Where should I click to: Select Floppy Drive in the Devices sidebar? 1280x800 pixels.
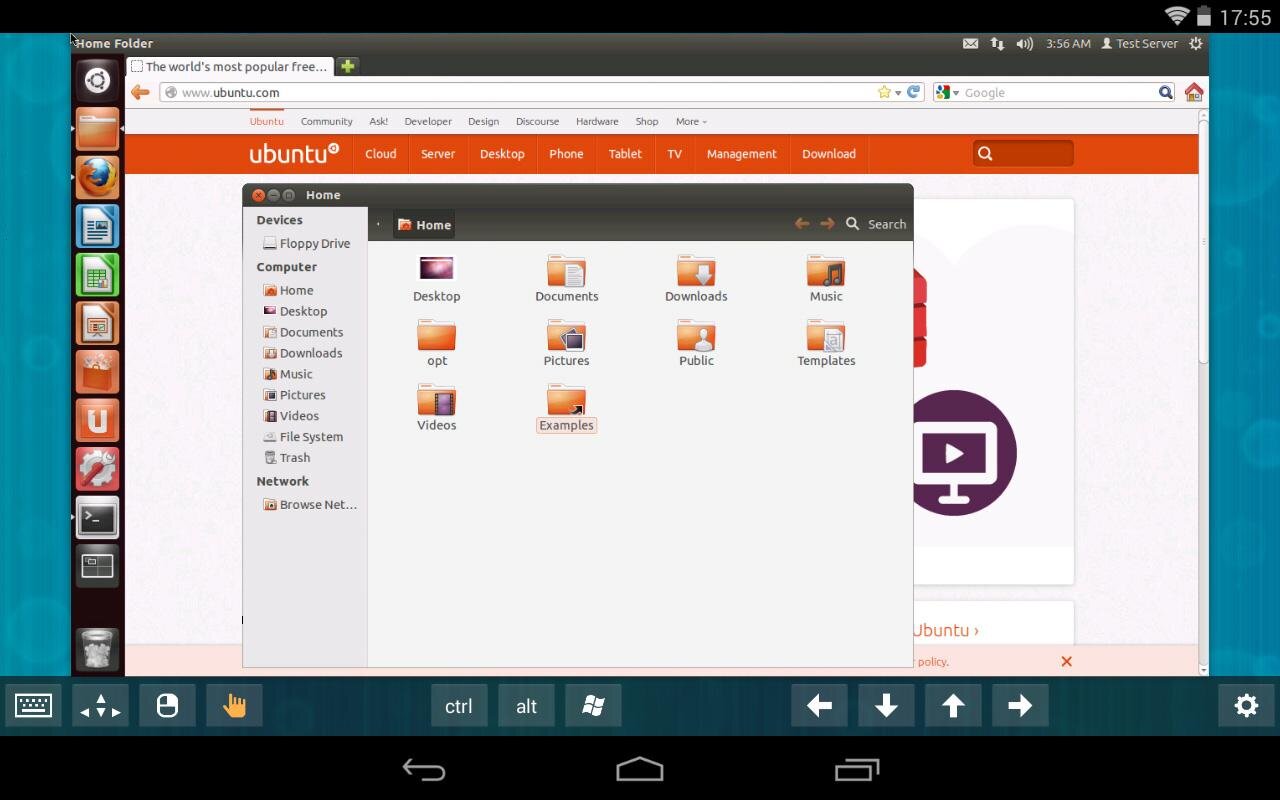(306, 244)
